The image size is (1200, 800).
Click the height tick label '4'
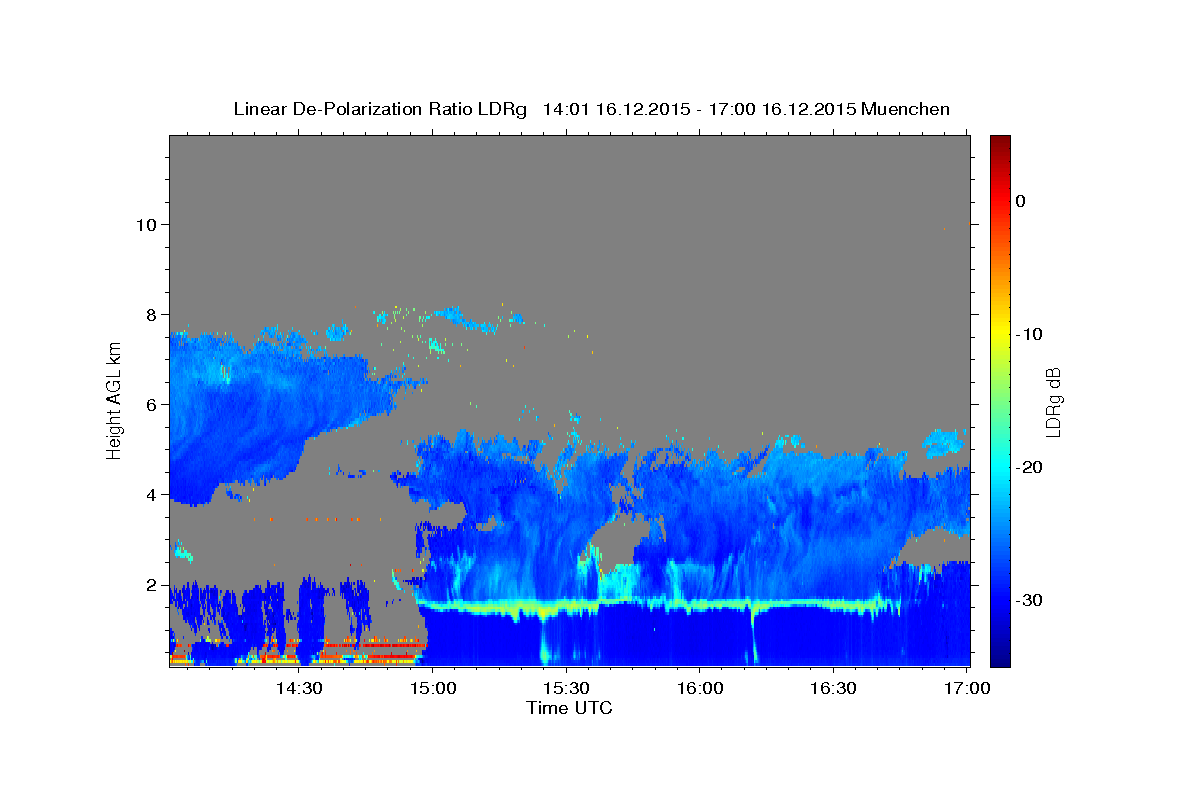click(x=152, y=494)
